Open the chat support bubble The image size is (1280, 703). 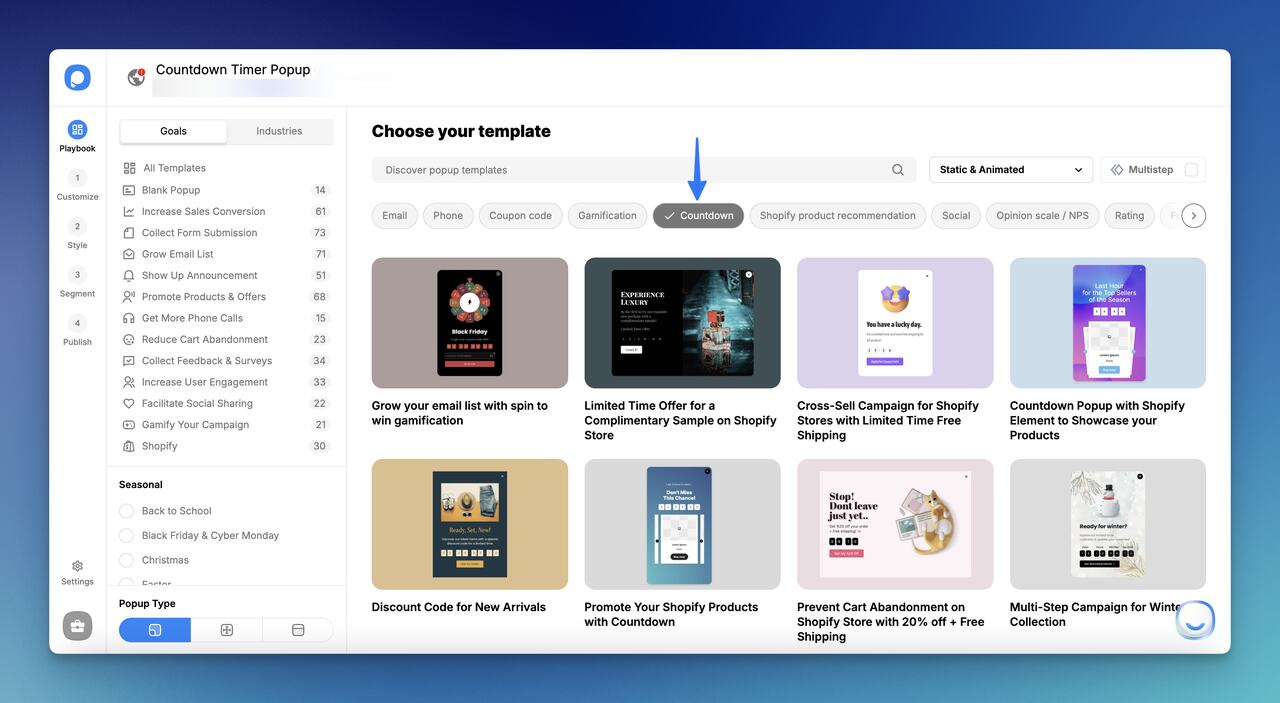click(1195, 620)
